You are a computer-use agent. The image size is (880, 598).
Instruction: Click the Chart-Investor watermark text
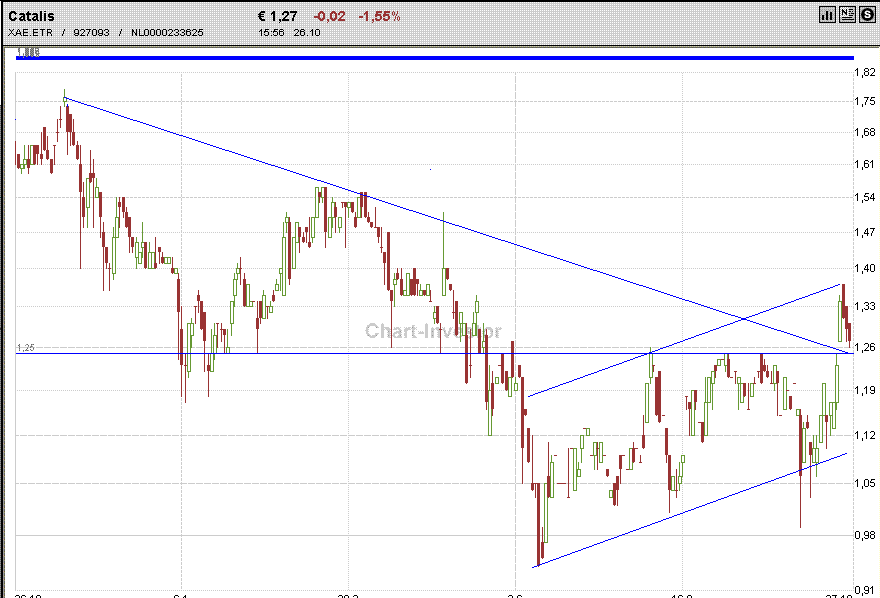click(x=433, y=331)
